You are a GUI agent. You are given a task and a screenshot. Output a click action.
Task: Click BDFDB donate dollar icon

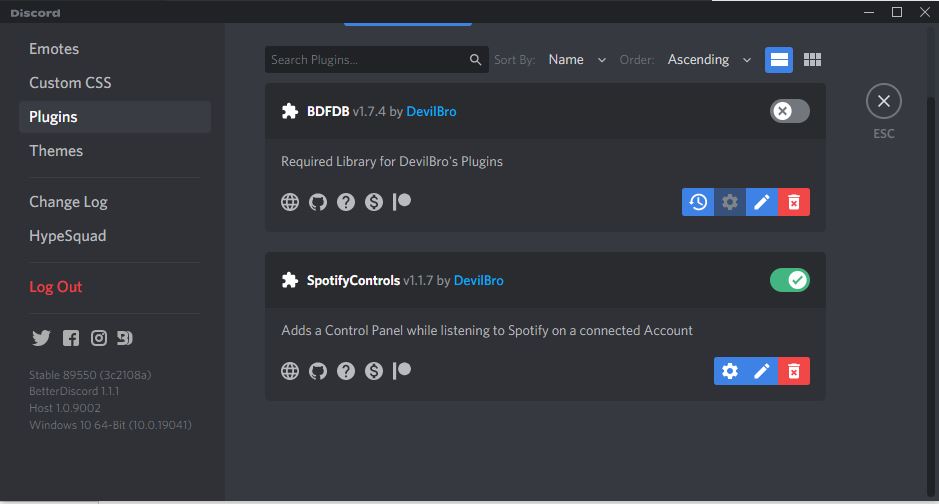(374, 202)
